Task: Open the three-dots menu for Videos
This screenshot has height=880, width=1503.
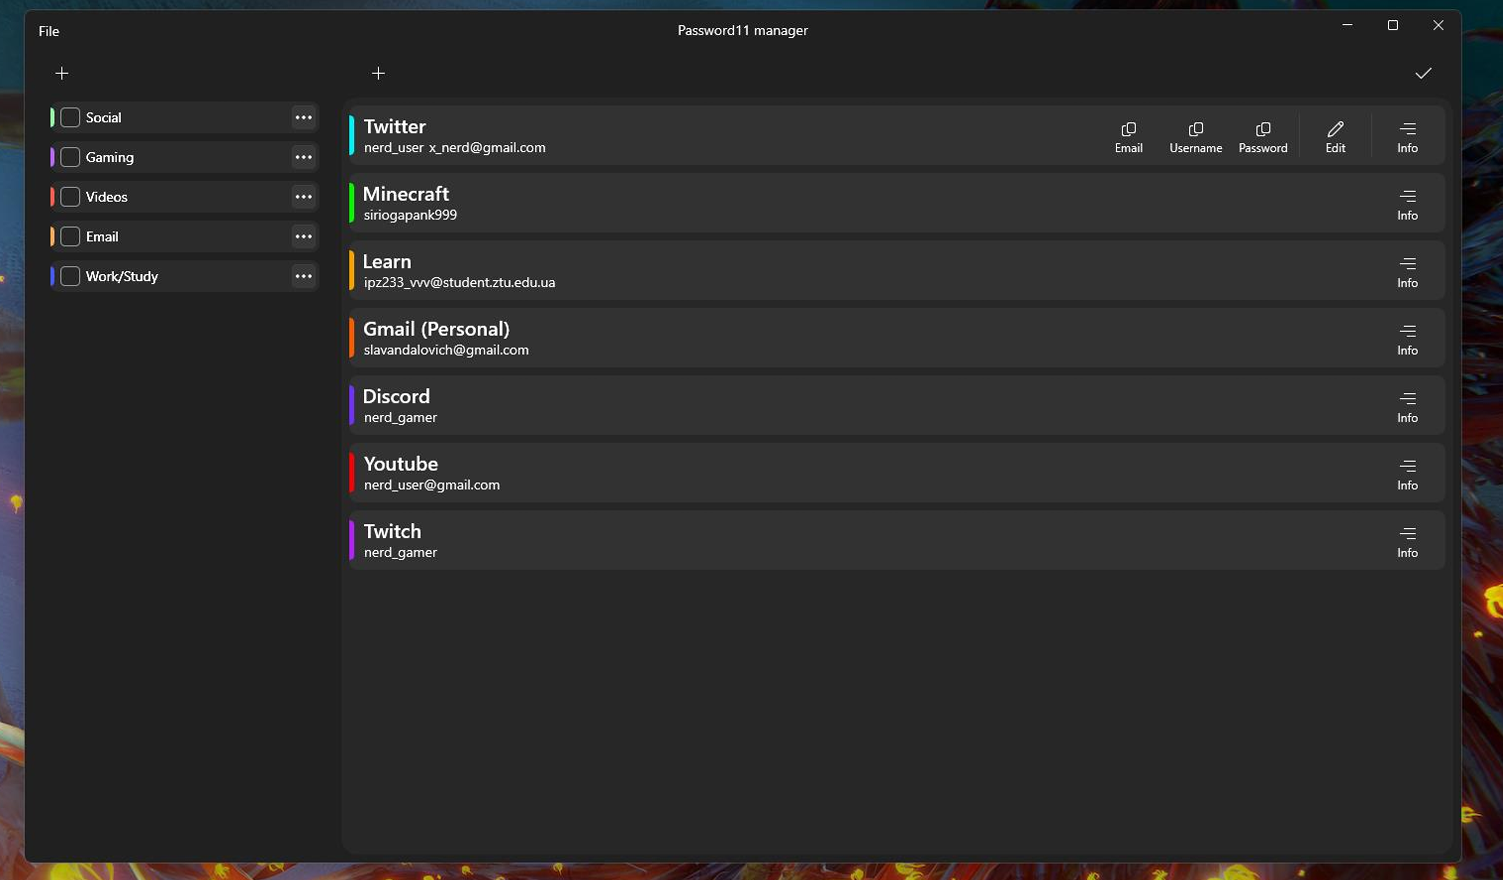Action: click(x=303, y=197)
